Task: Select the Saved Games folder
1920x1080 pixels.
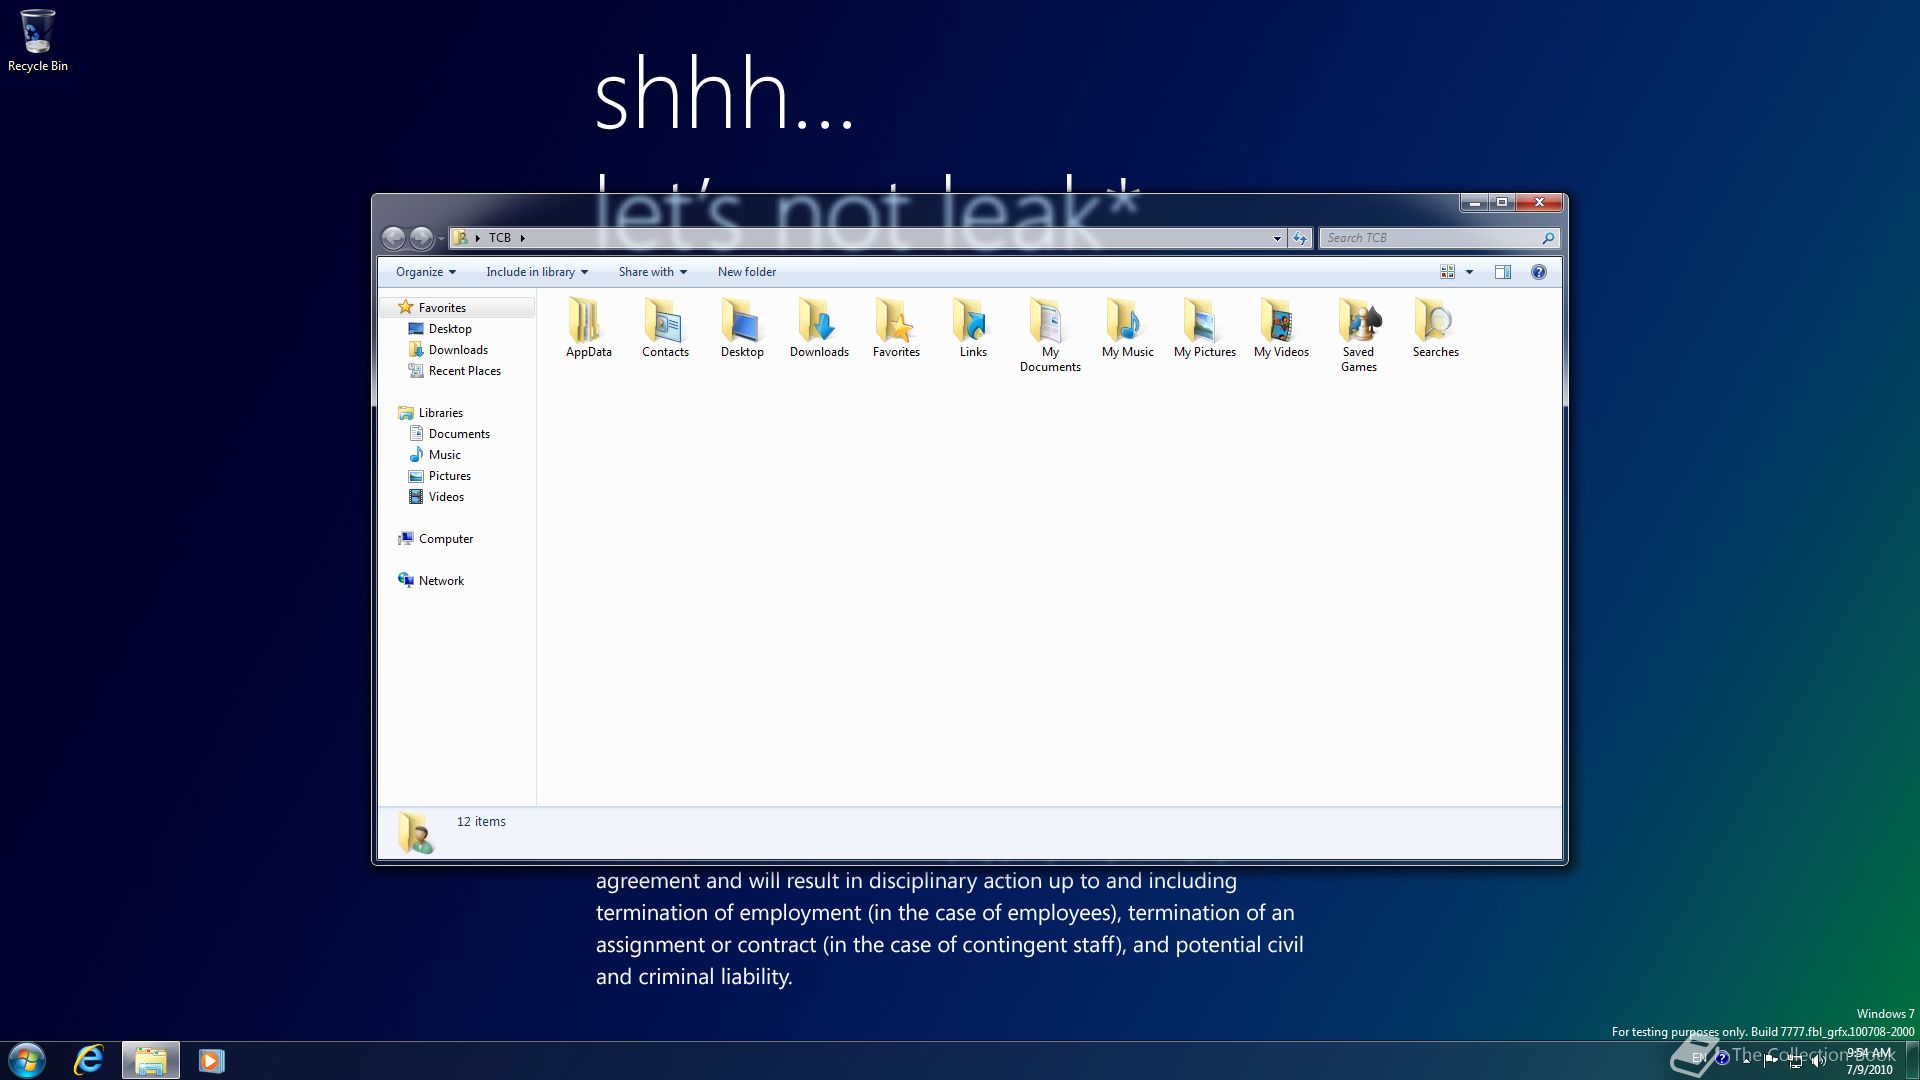Action: coord(1358,335)
